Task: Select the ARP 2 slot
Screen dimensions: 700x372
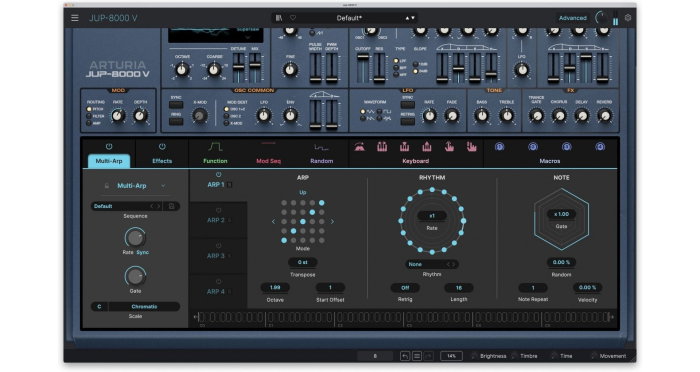Action: click(x=218, y=220)
